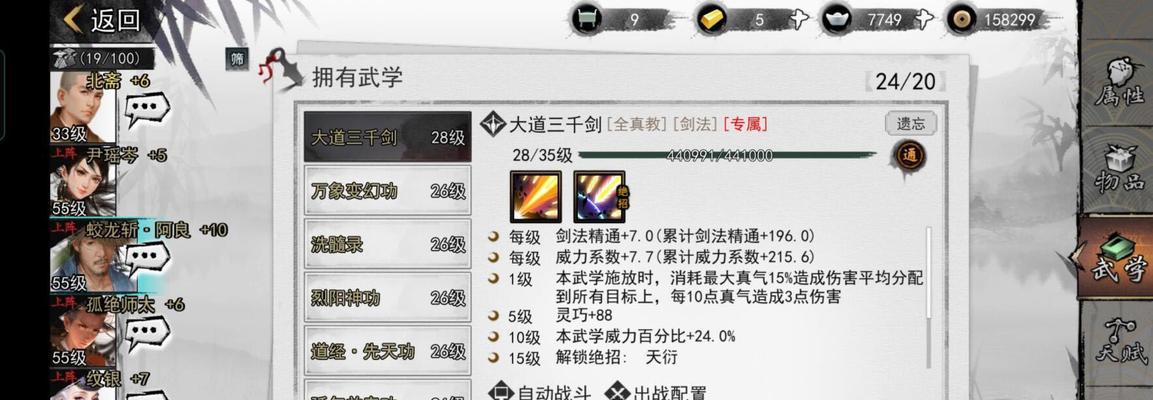
Task: Select the 万象变幻功 skill entry
Action: pos(388,190)
